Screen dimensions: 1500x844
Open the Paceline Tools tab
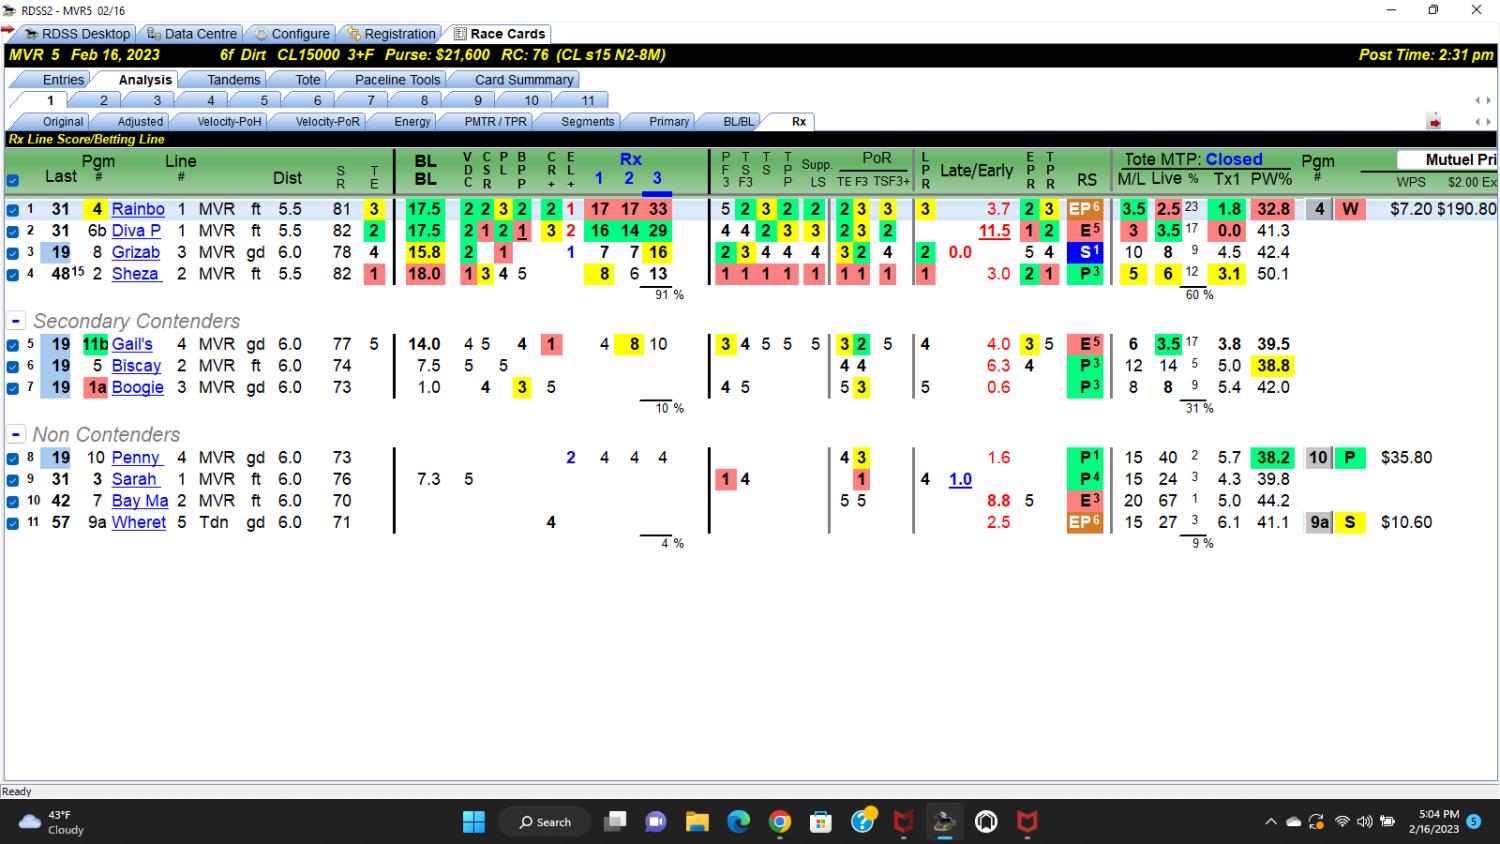(x=397, y=80)
